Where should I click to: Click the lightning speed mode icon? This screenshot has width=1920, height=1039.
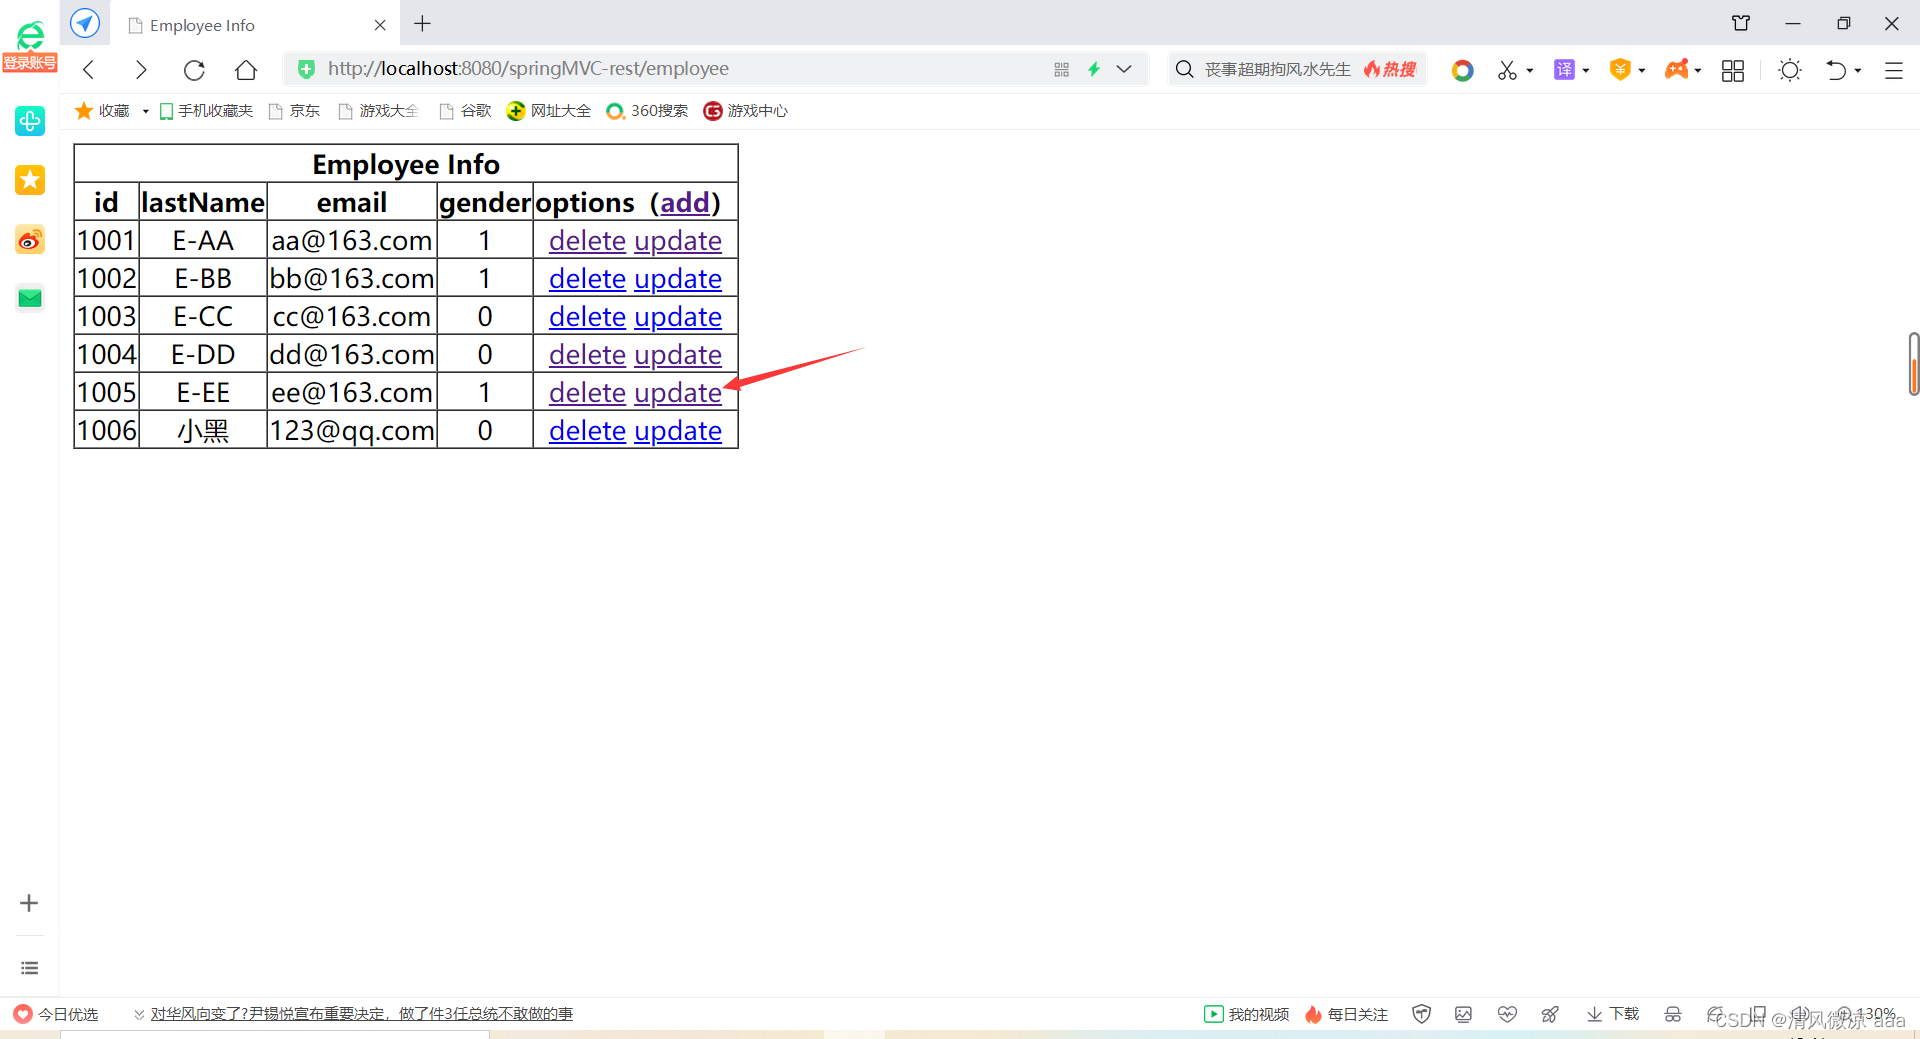click(1094, 69)
